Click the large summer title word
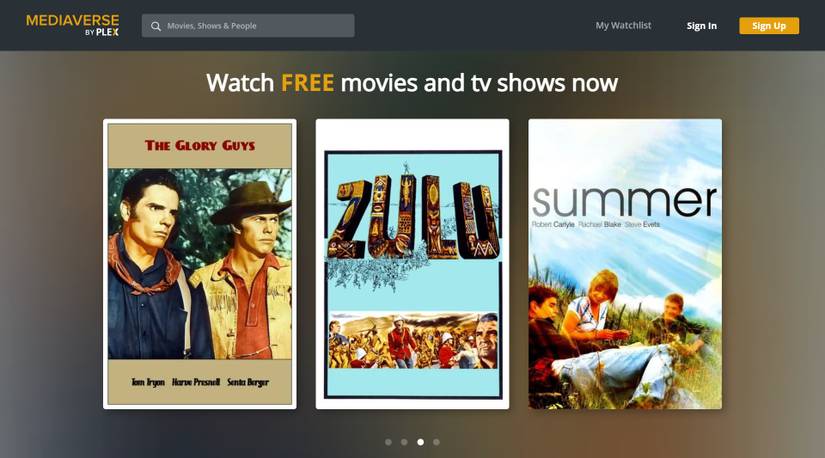Screen dimensions: 825x458 (x=625, y=202)
